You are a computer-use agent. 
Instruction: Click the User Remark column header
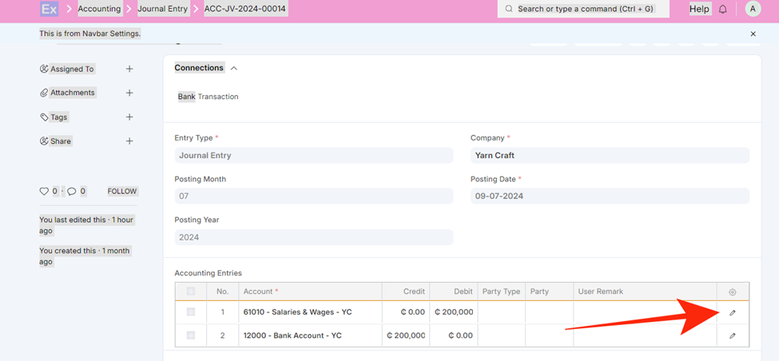click(x=645, y=291)
